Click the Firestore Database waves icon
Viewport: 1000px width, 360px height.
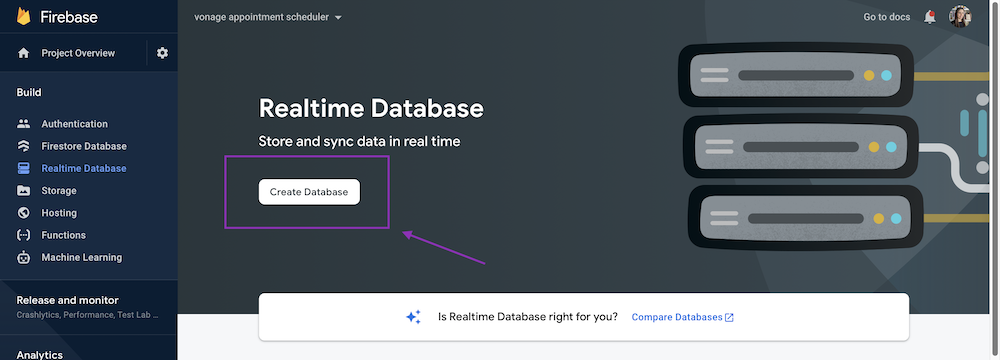(24, 146)
